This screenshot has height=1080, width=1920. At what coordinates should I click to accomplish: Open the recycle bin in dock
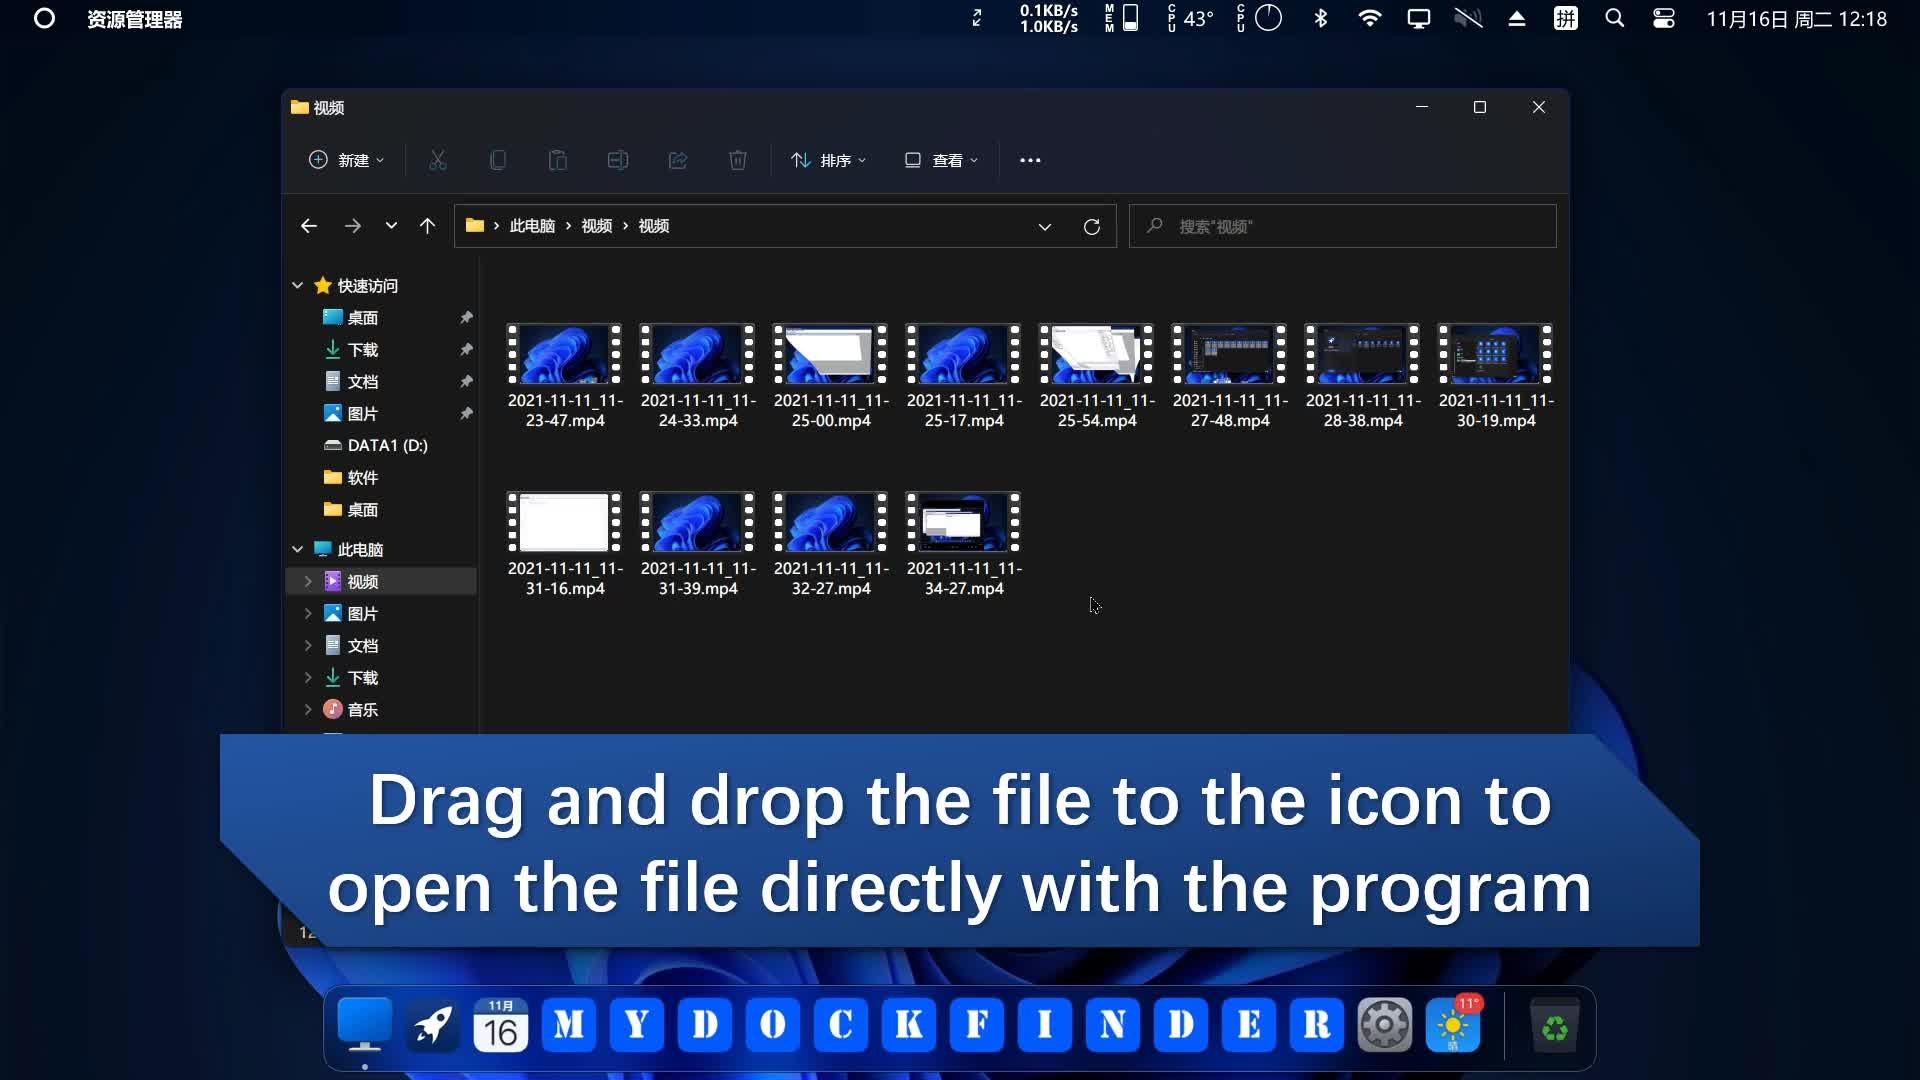tap(1554, 1026)
